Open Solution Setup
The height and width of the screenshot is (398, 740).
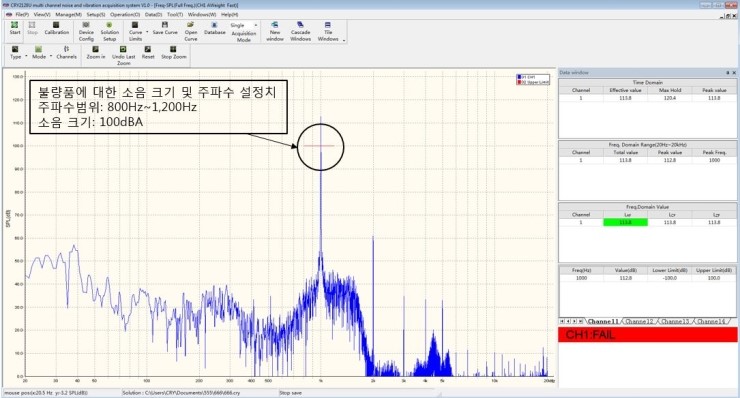click(109, 31)
